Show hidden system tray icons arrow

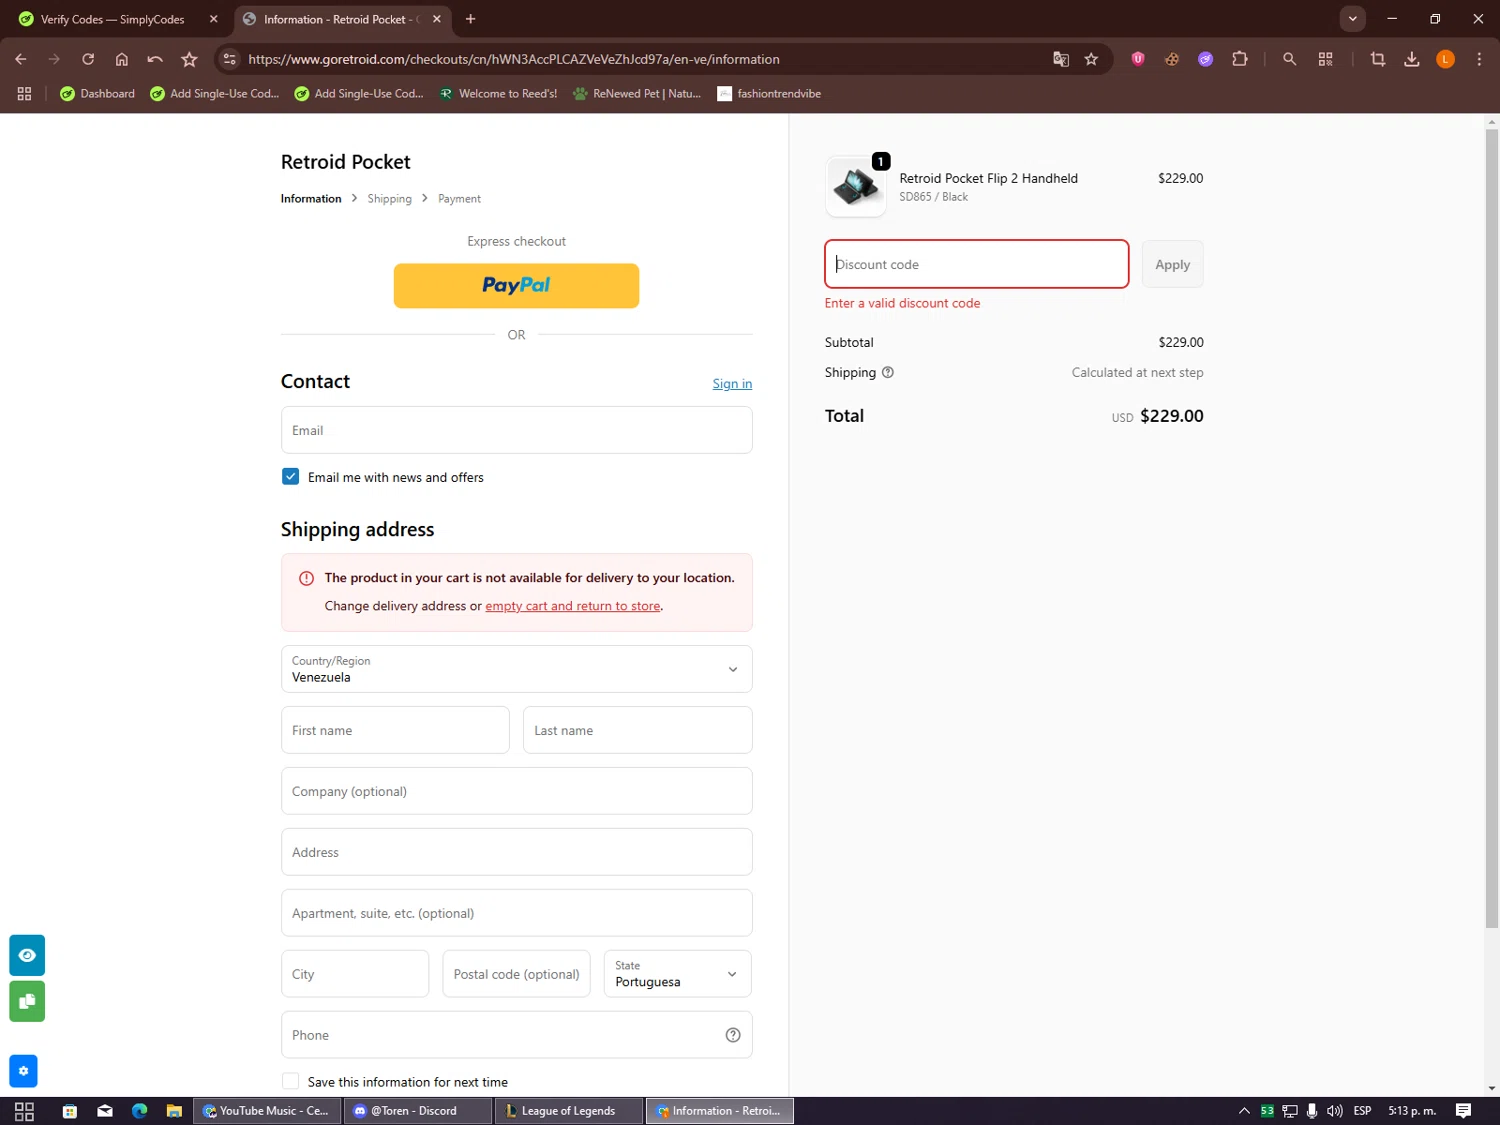point(1244,1111)
